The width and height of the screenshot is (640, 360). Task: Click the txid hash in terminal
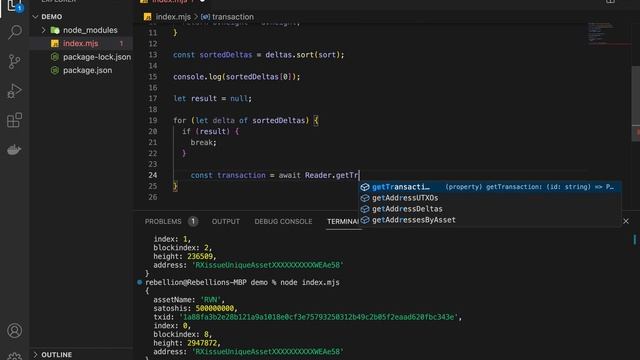(318, 317)
